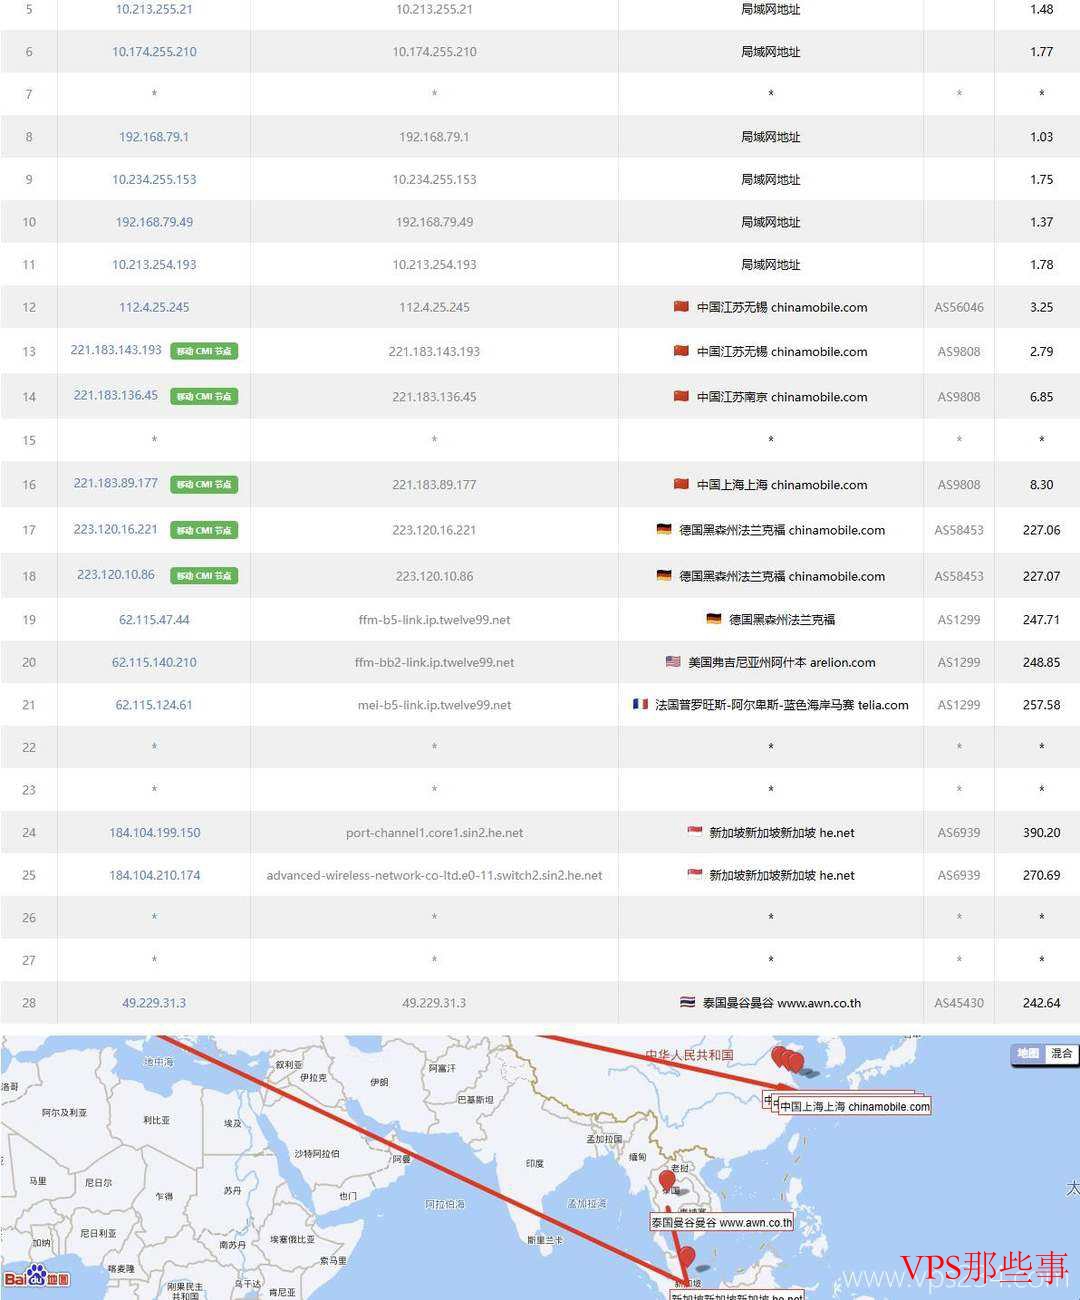Click AS58453 in the 223.120.16.221 row
The width and height of the screenshot is (1080, 1300).
click(959, 530)
